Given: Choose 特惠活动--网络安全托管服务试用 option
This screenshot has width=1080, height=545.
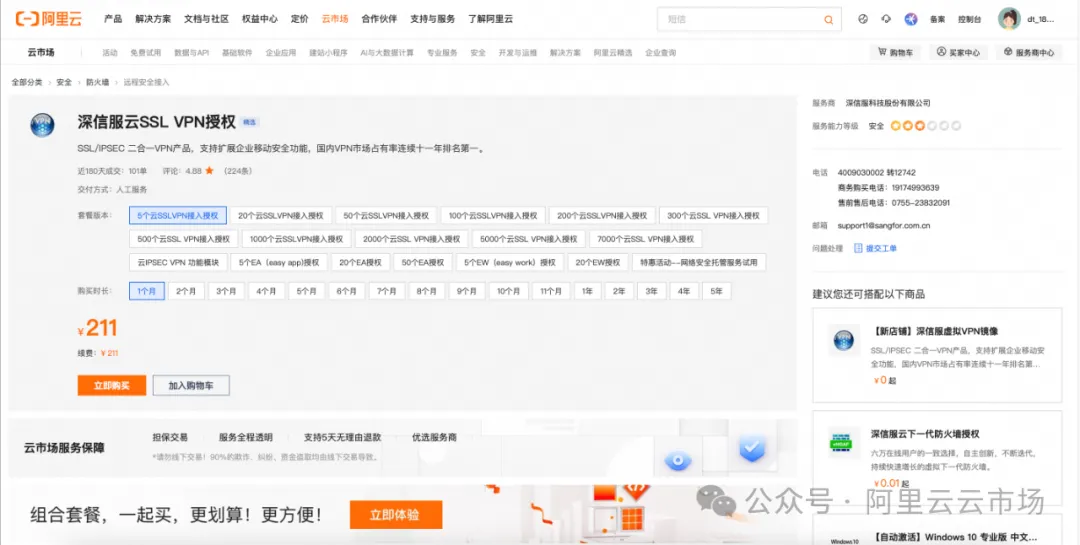Looking at the screenshot, I should click(699, 263).
